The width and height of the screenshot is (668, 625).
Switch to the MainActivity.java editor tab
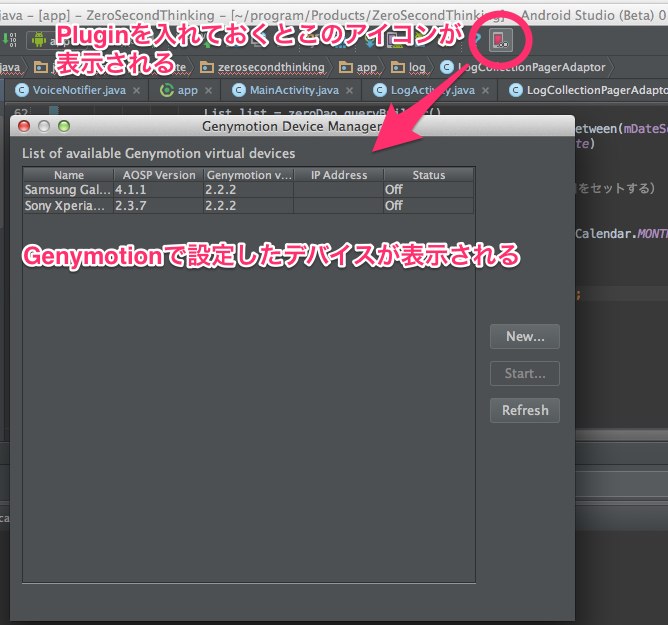coord(286,90)
